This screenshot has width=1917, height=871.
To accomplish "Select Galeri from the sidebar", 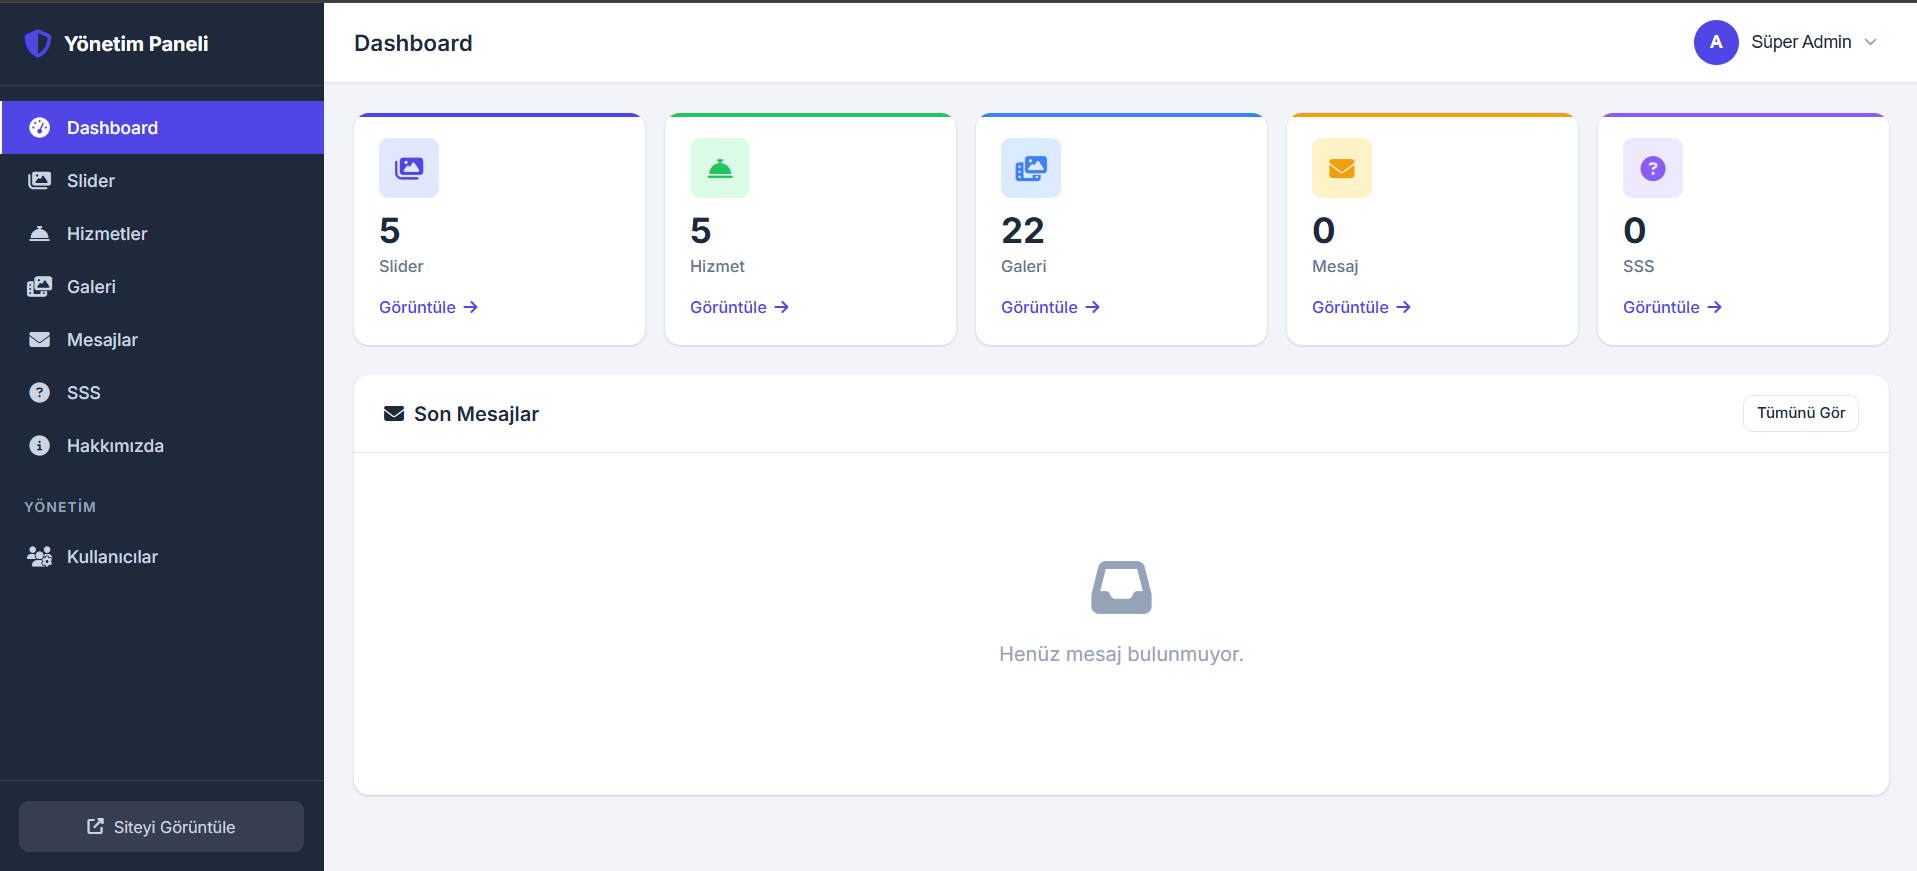I will pyautogui.click(x=162, y=287).
